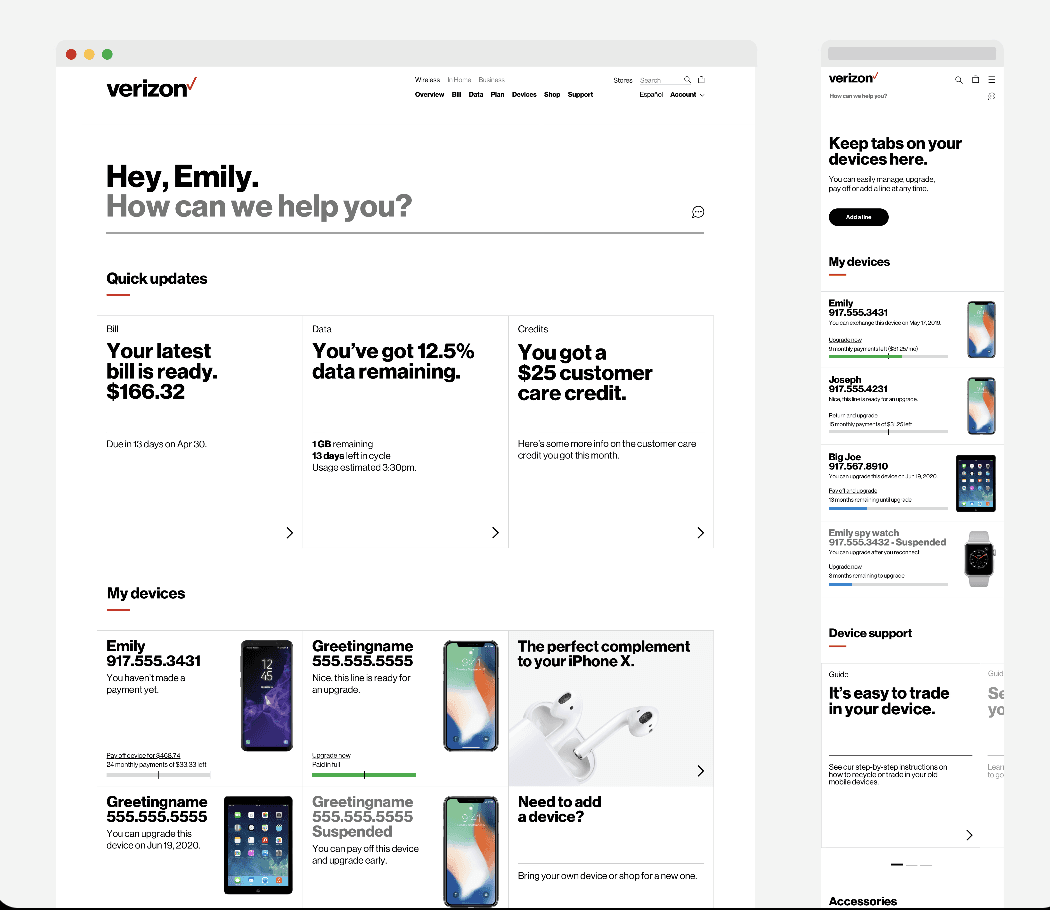1050x910 pixels.
Task: Select the Business tab
Action: [x=492, y=80]
